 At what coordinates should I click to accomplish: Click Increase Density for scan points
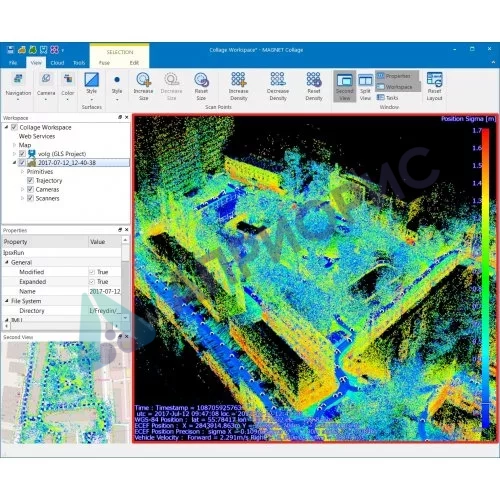point(238,87)
